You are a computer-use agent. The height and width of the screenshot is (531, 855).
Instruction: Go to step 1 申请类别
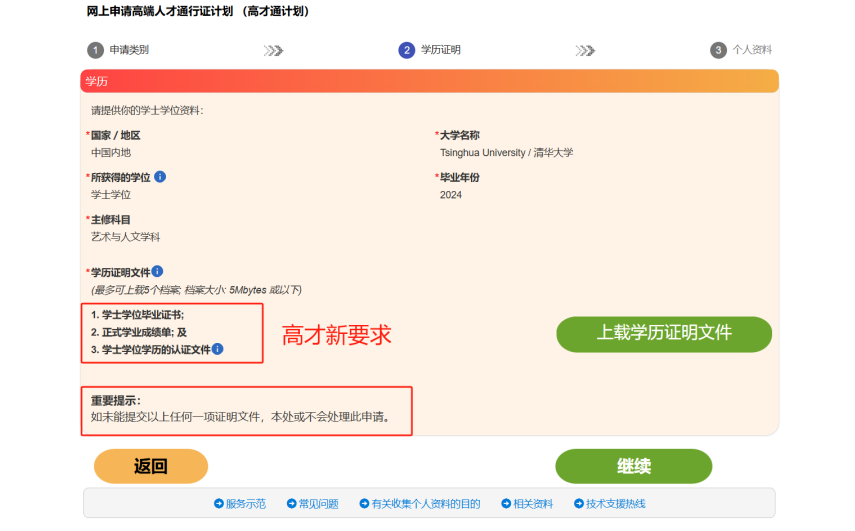click(116, 50)
